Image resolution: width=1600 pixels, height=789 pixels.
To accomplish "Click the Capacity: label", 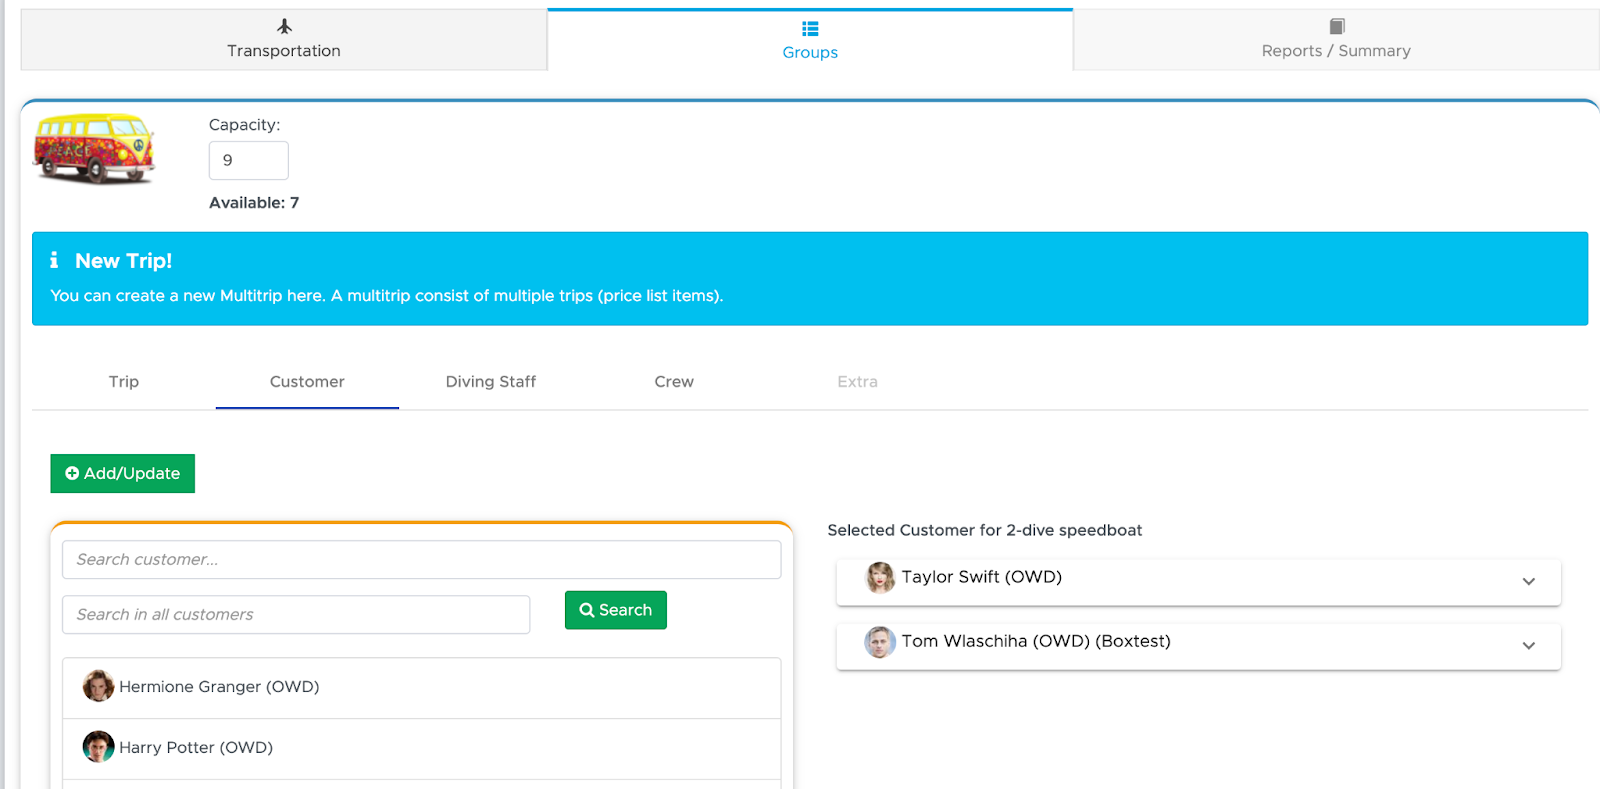I will [x=245, y=125].
